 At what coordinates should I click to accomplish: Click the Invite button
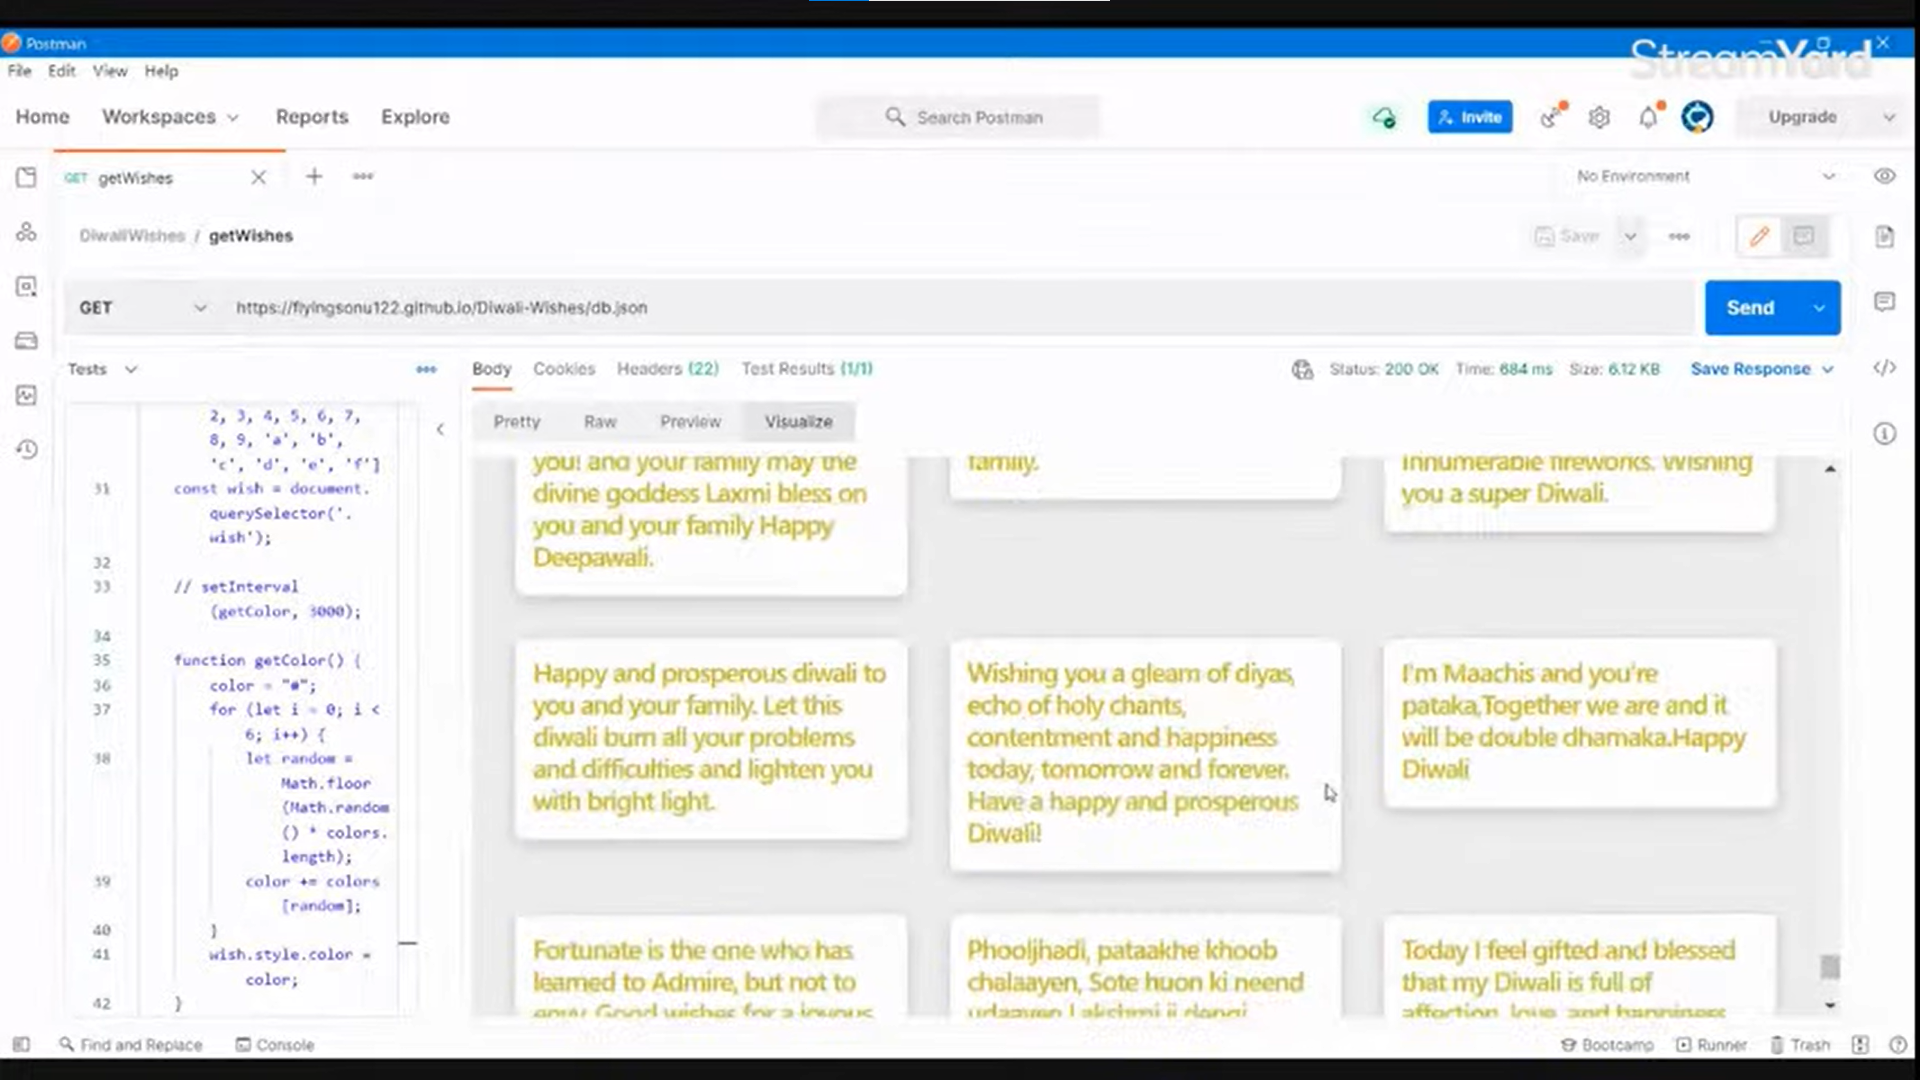(x=1470, y=117)
